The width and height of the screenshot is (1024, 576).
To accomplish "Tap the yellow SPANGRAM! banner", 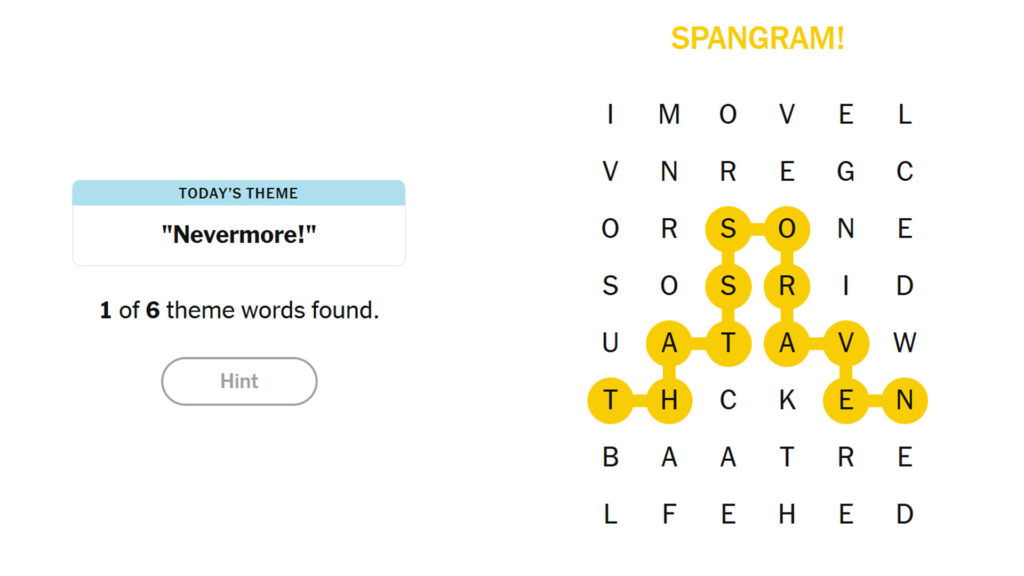I will click(758, 37).
